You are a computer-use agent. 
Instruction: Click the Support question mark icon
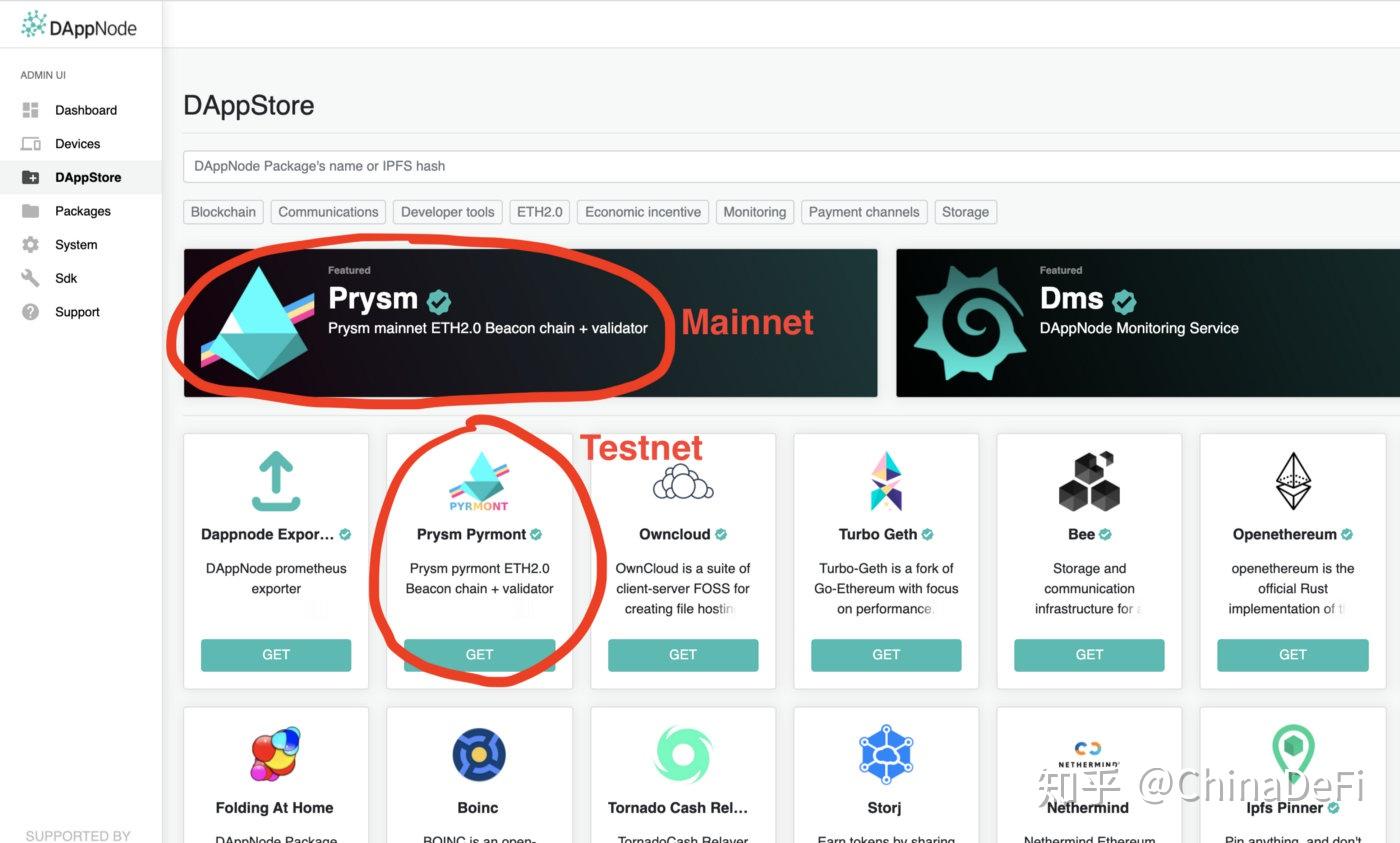(x=30, y=312)
